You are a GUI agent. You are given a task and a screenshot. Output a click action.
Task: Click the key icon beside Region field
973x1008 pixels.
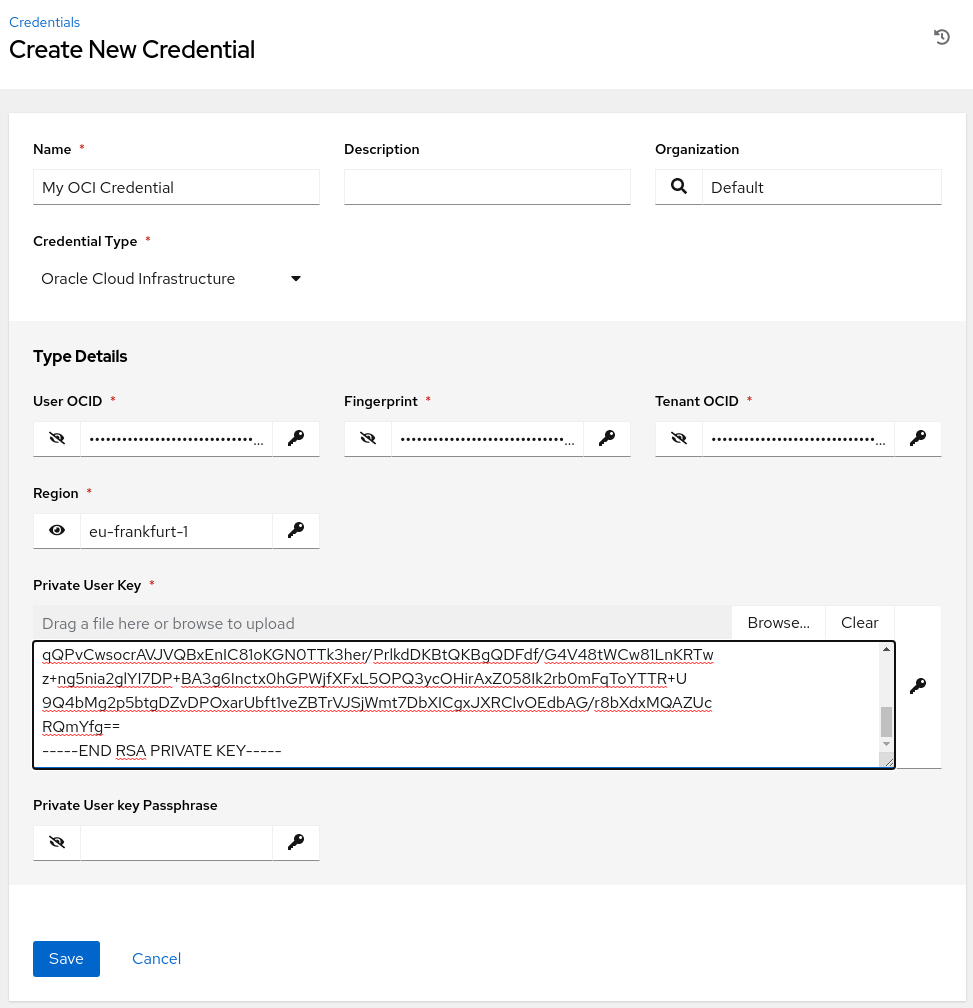click(295, 531)
